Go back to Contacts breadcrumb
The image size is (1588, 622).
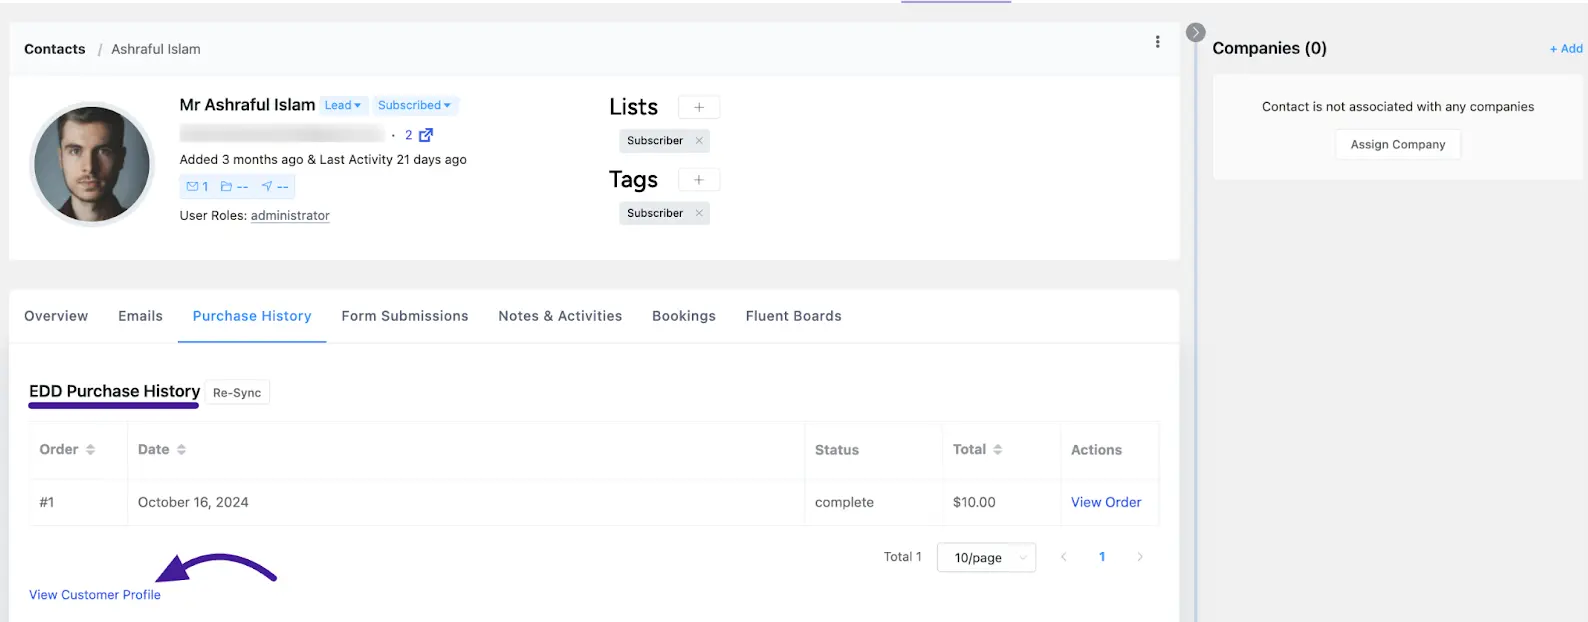point(55,49)
